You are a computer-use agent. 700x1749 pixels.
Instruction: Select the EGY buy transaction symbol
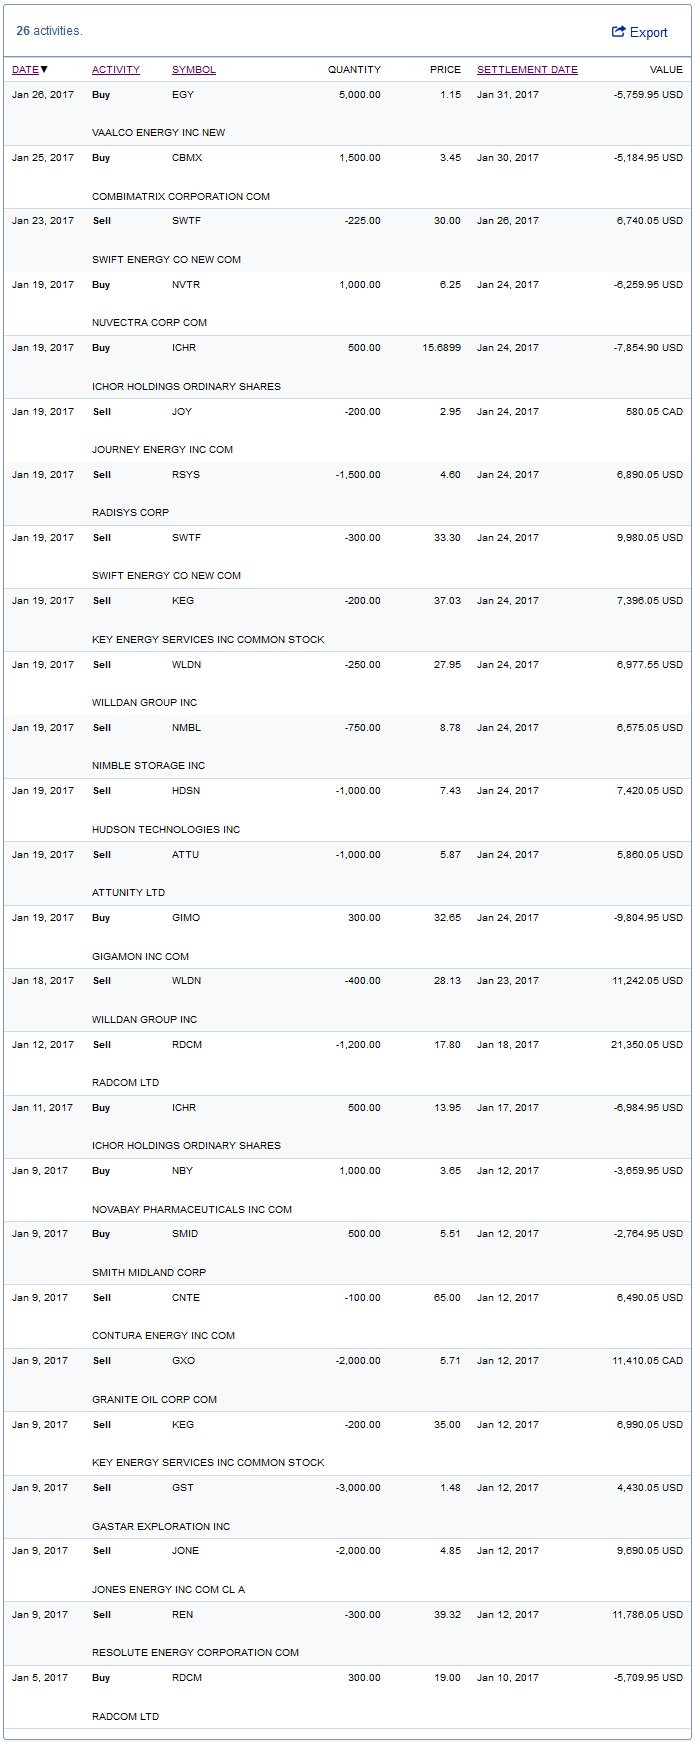pyautogui.click(x=183, y=95)
